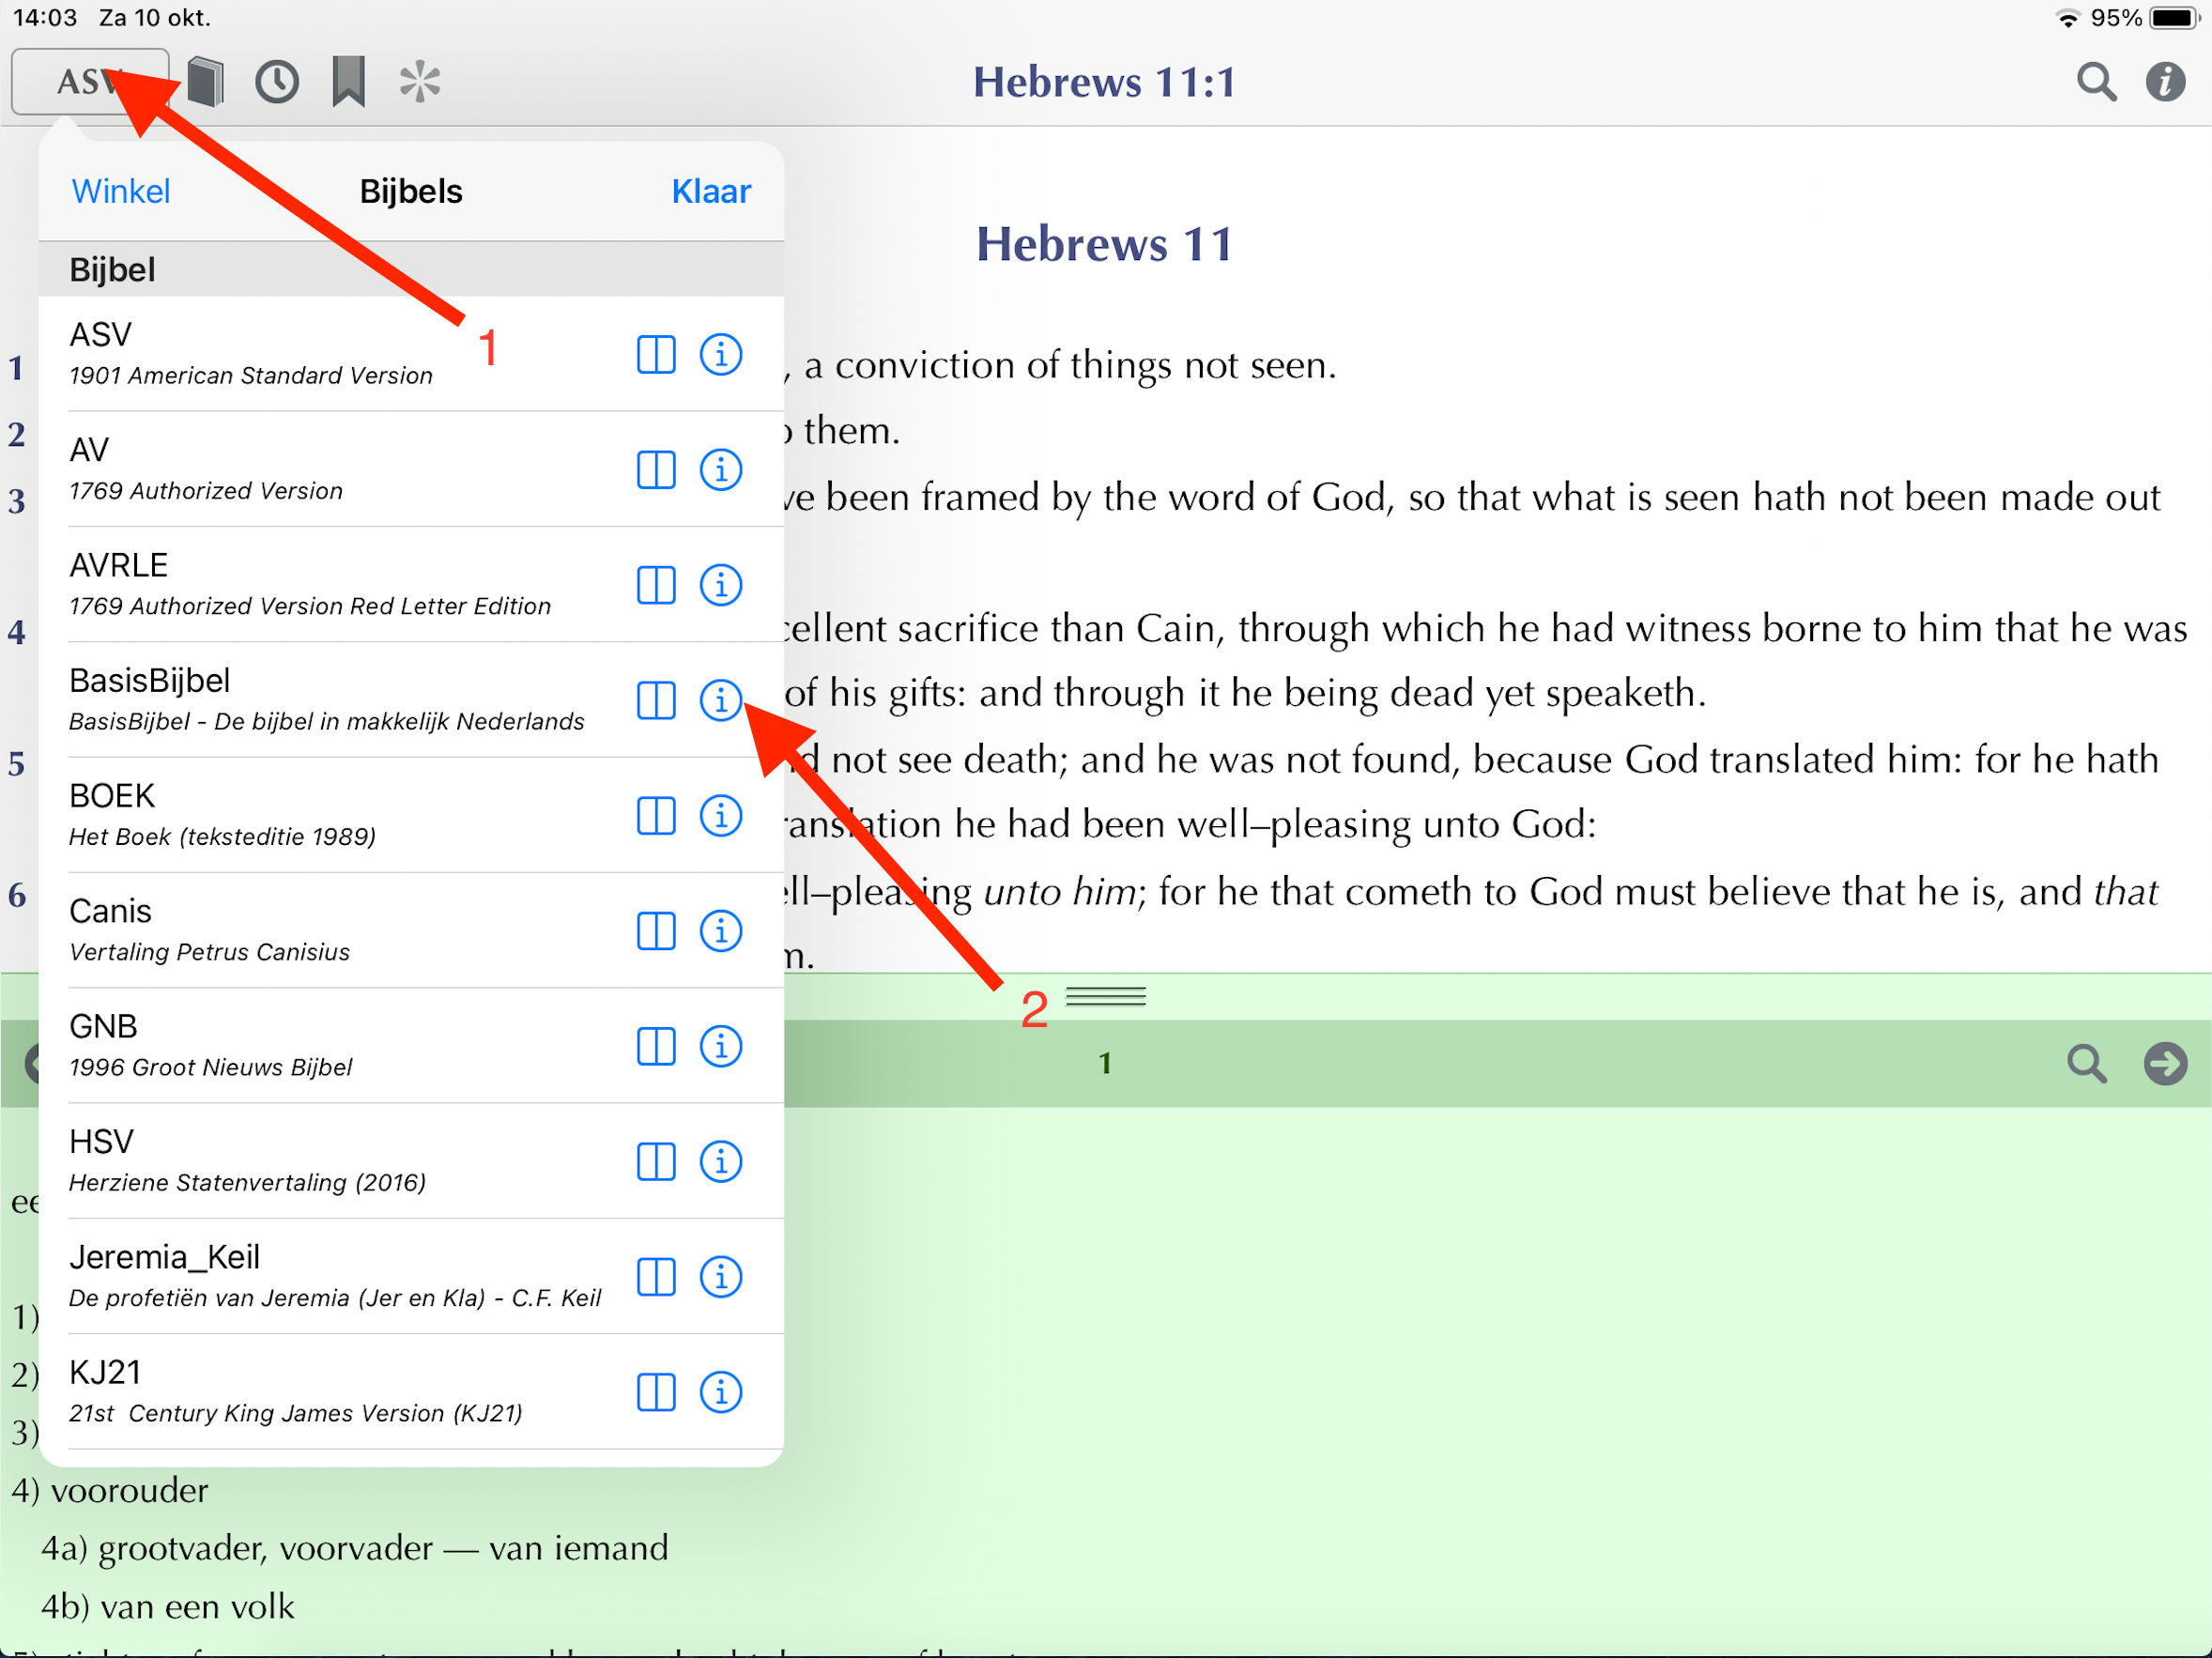Toggle split view for ASV
This screenshot has width=2212, height=1658.
[656, 354]
